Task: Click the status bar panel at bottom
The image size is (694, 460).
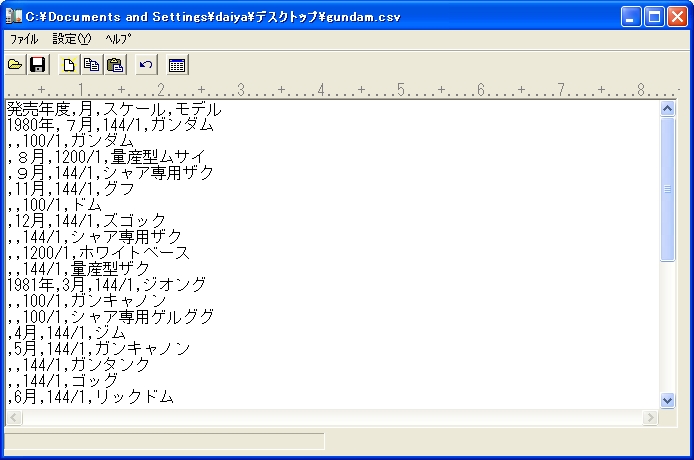Action: click(x=164, y=441)
